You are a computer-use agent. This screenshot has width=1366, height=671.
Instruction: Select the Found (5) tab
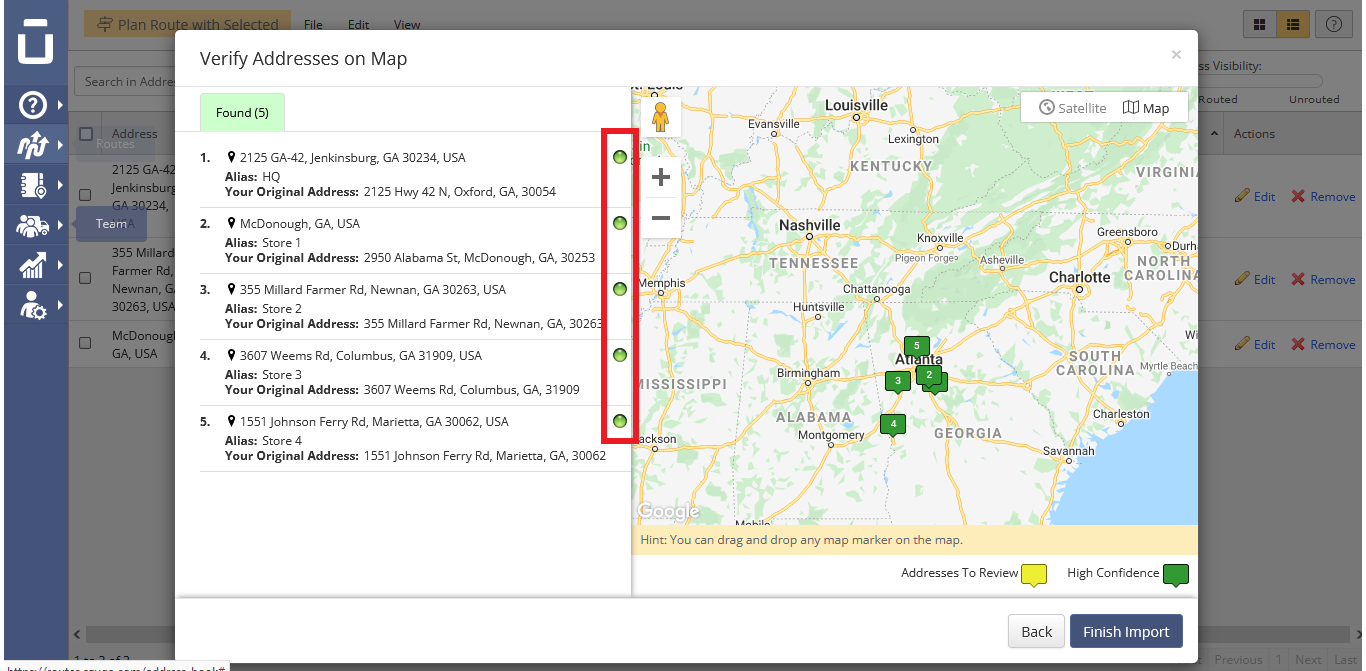242,112
